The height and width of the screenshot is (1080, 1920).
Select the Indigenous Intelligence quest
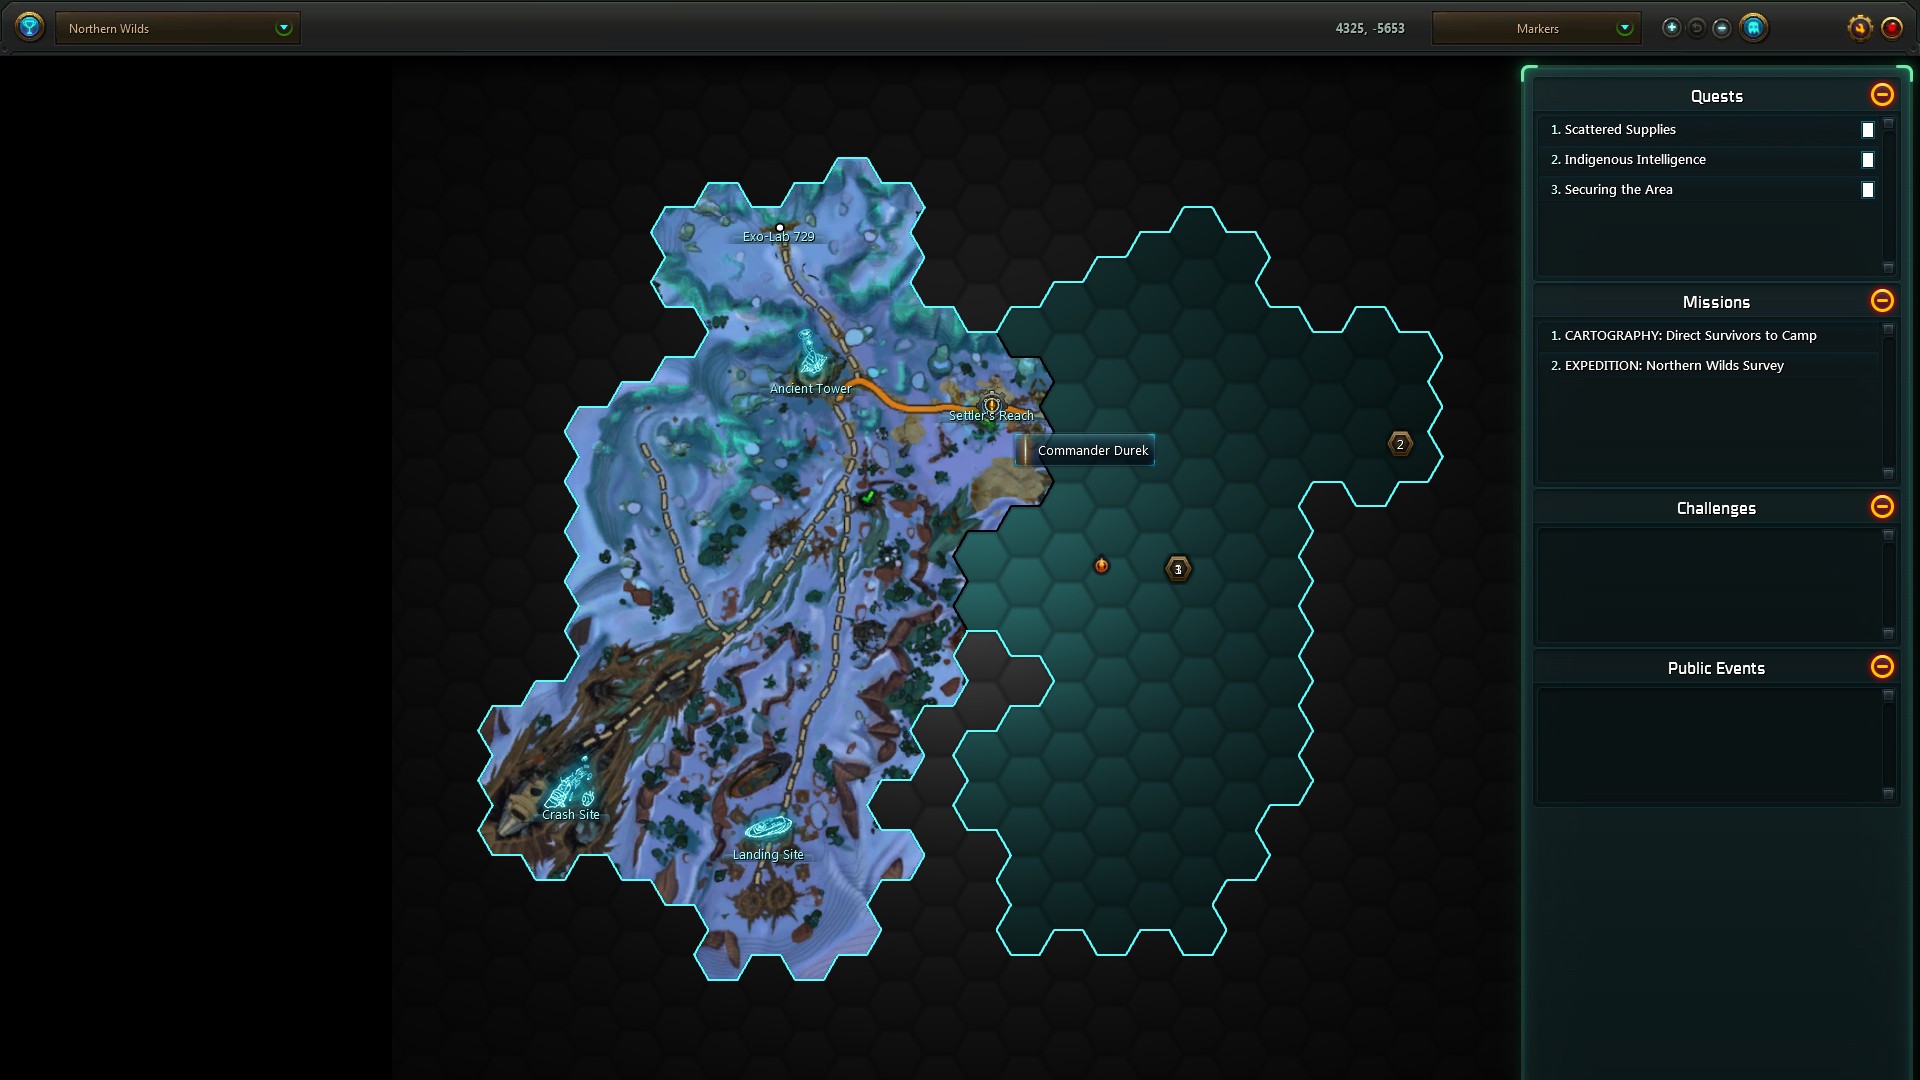[1708, 160]
